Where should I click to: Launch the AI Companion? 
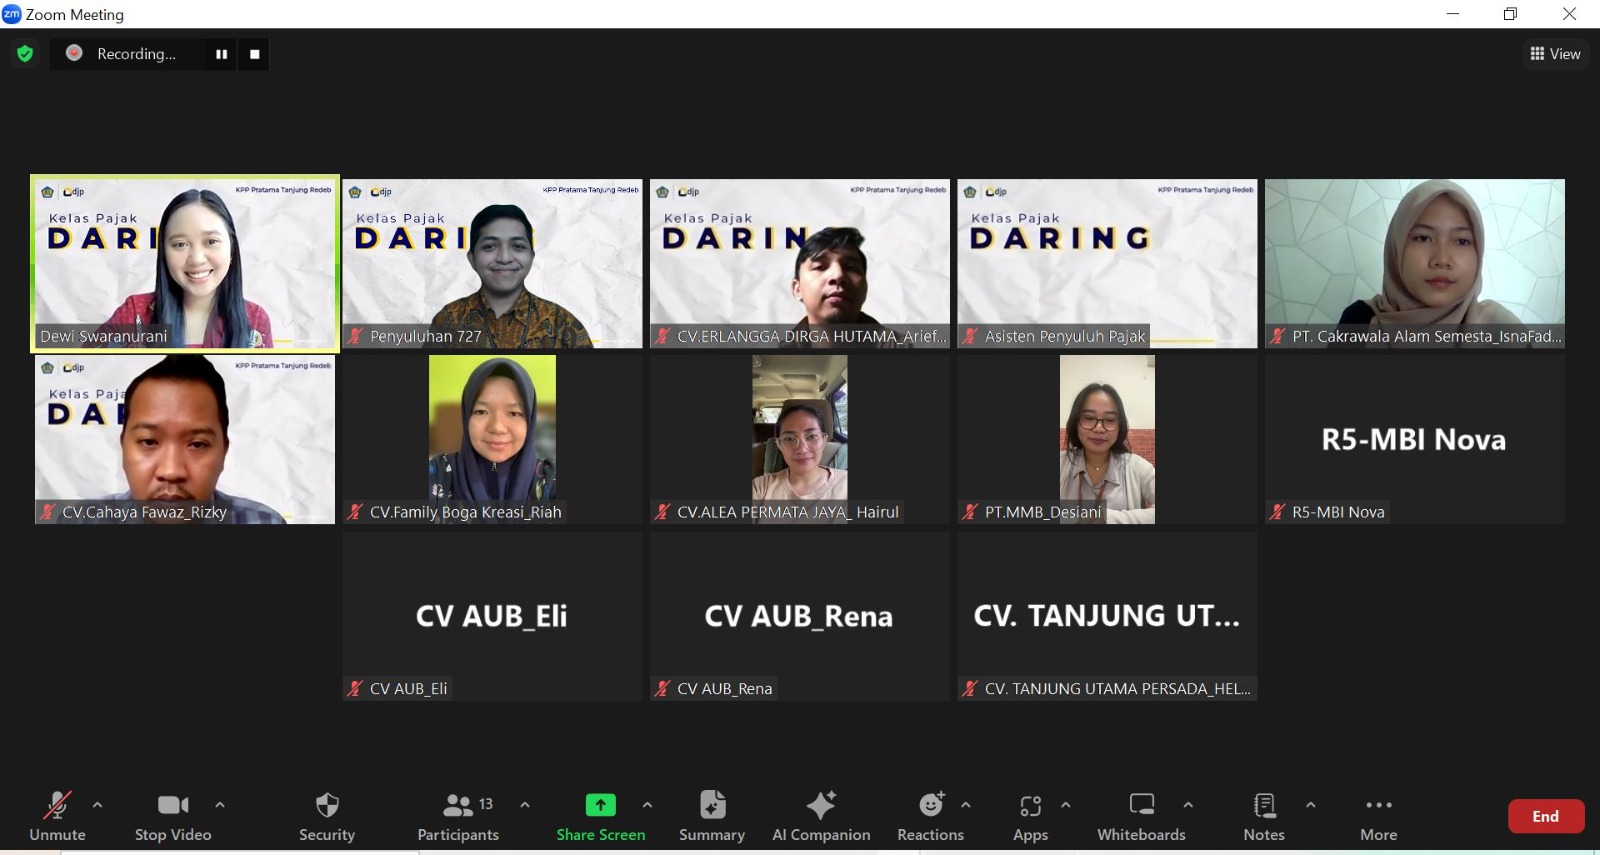click(x=821, y=816)
